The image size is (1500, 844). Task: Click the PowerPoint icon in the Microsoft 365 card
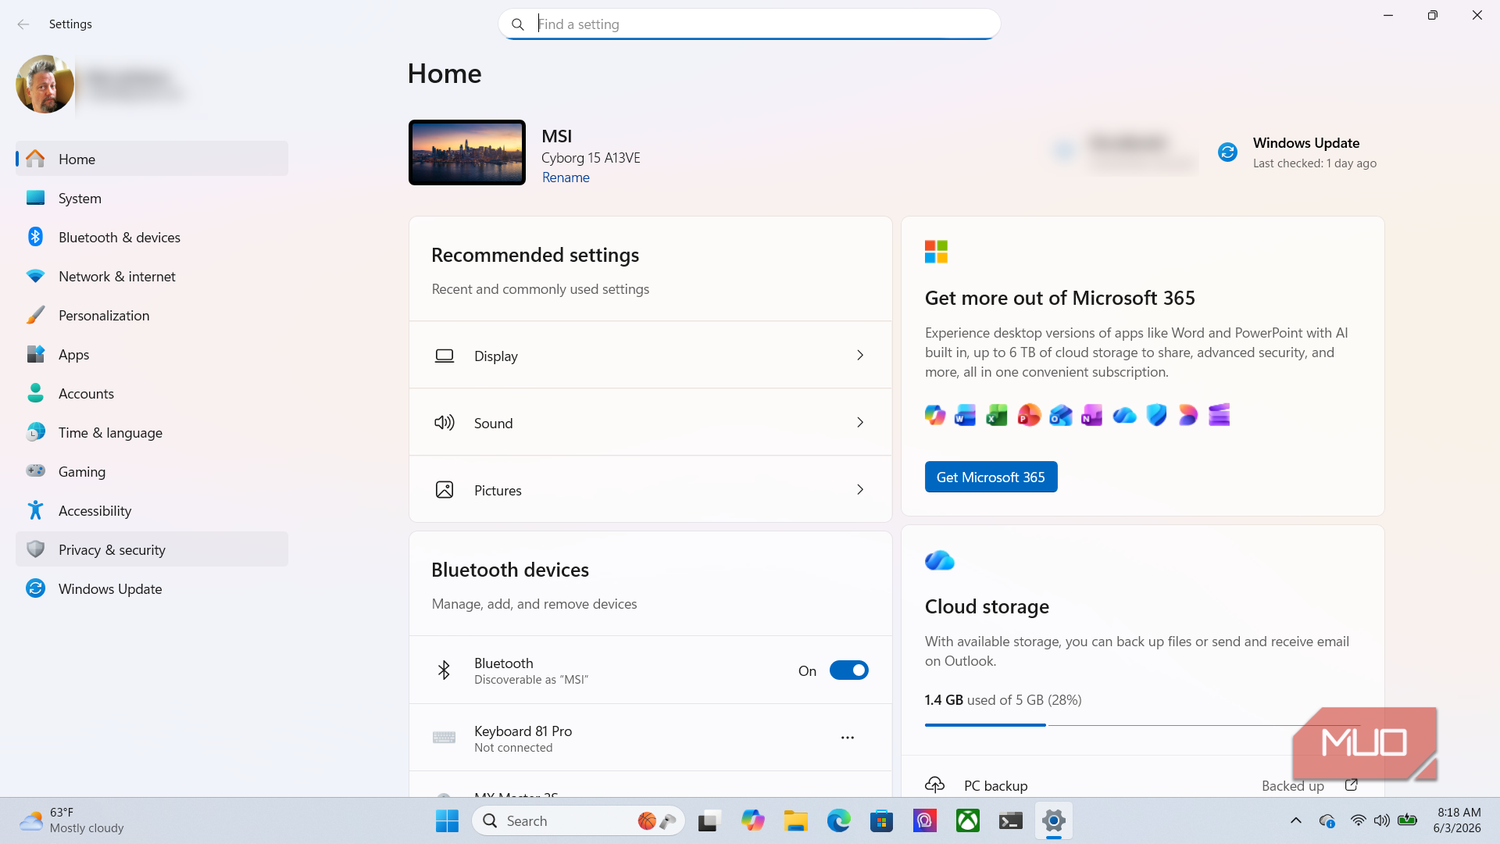pos(1029,415)
